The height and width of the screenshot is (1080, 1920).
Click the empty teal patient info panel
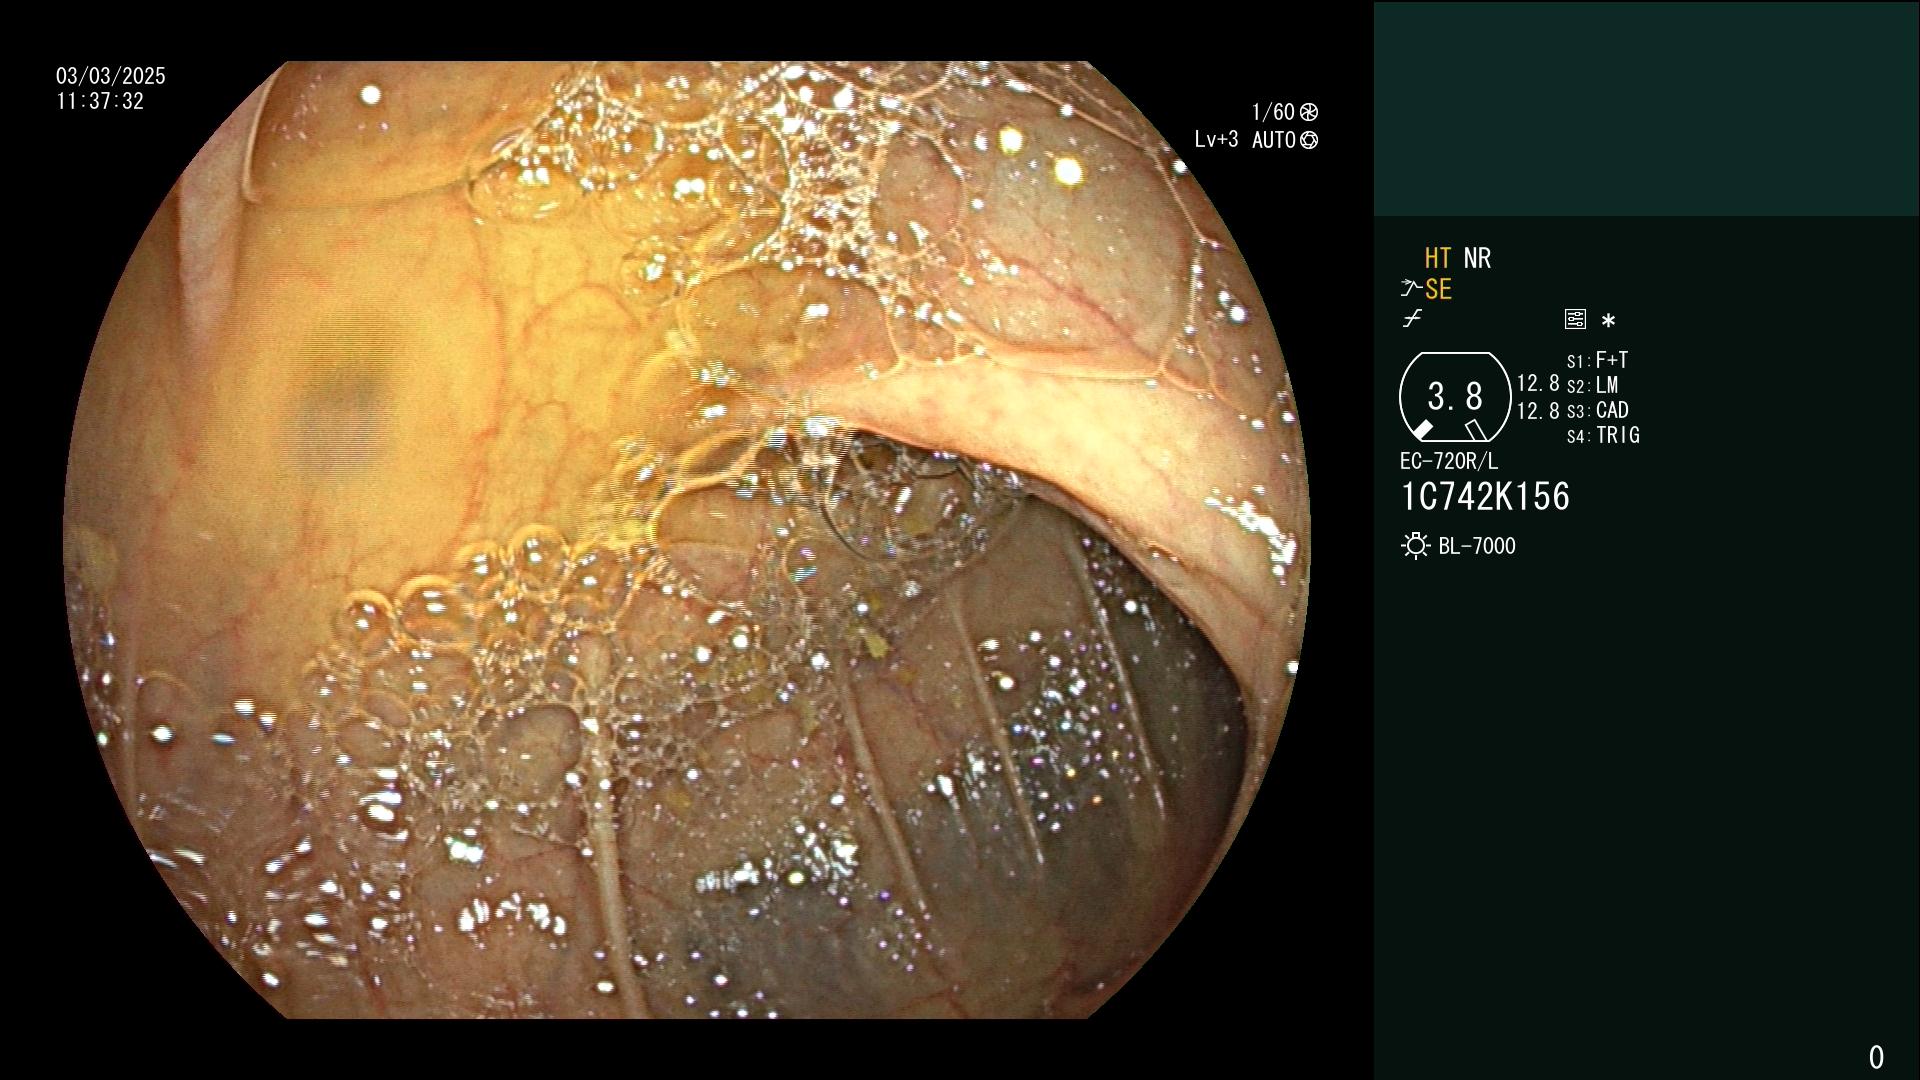click(1646, 108)
